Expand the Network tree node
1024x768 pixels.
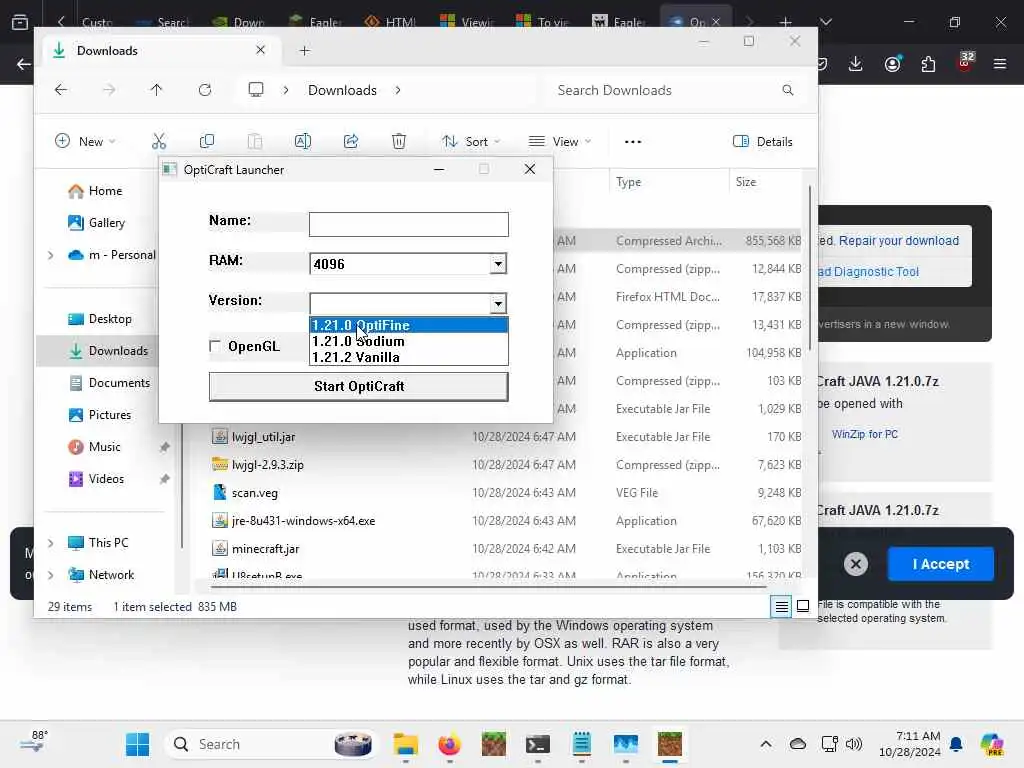[x=51, y=575]
